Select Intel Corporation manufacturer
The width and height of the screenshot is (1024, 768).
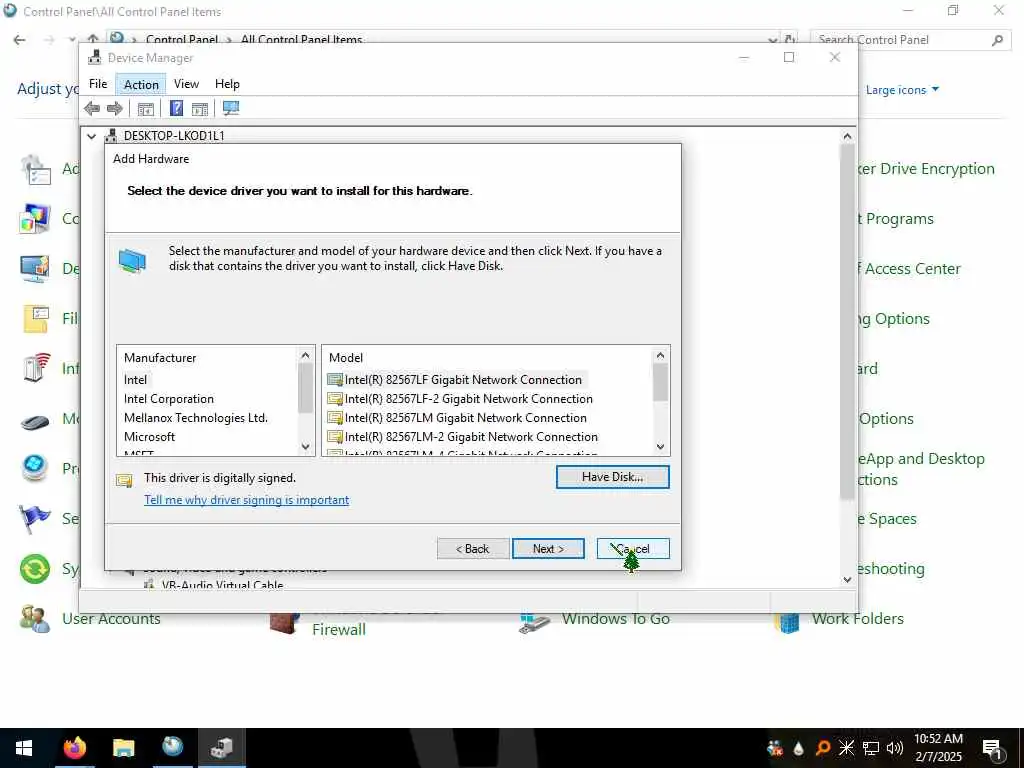pos(168,399)
